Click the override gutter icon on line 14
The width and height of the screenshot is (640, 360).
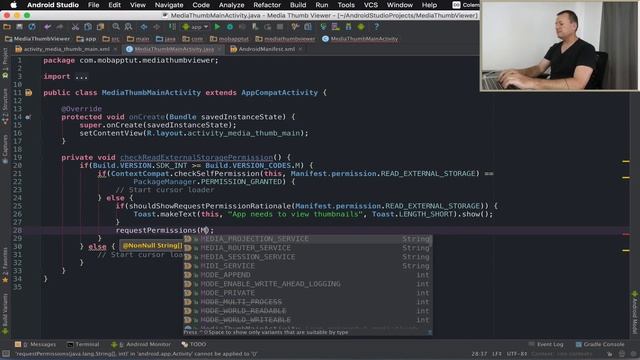(x=28, y=117)
